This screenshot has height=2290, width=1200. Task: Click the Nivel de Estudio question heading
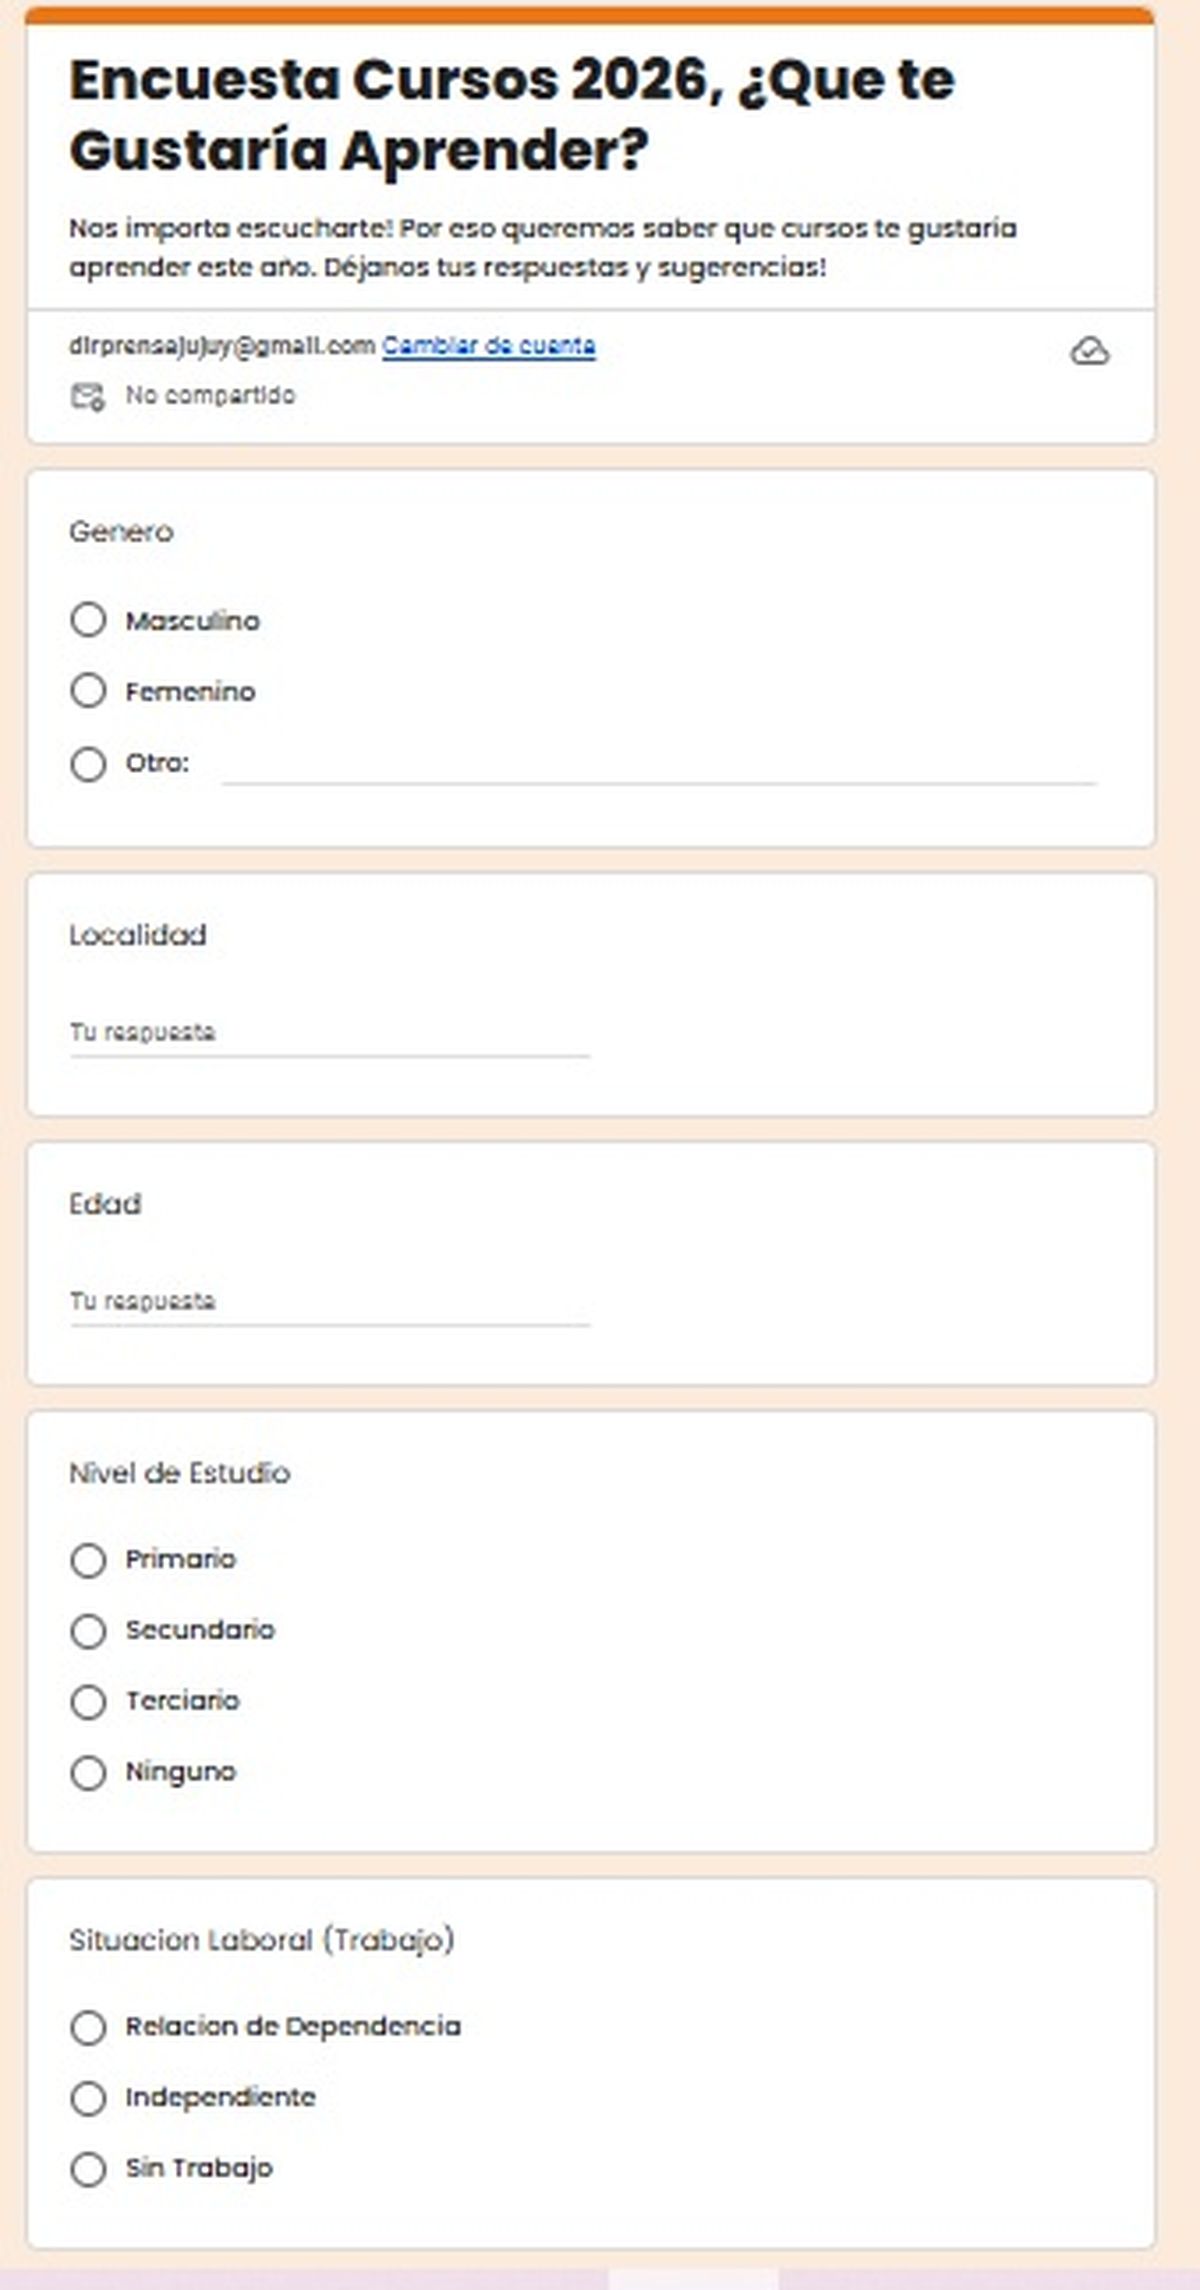point(179,1473)
